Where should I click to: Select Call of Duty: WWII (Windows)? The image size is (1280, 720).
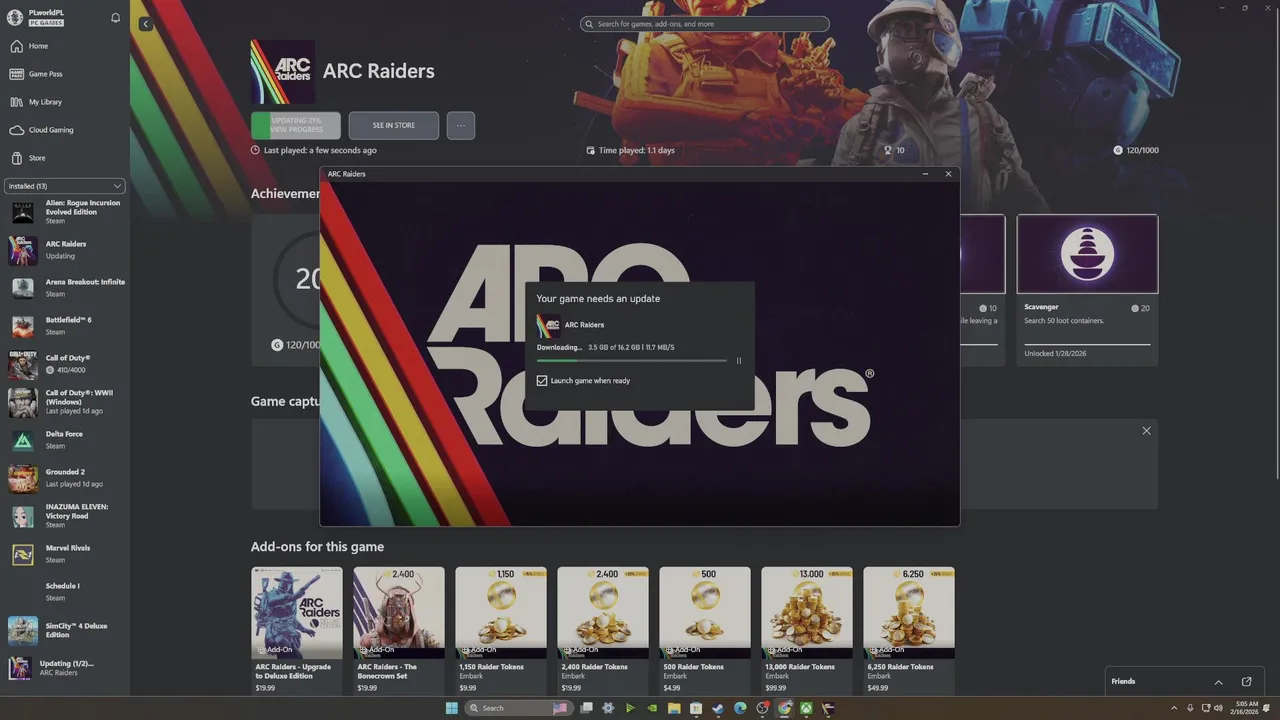point(65,401)
